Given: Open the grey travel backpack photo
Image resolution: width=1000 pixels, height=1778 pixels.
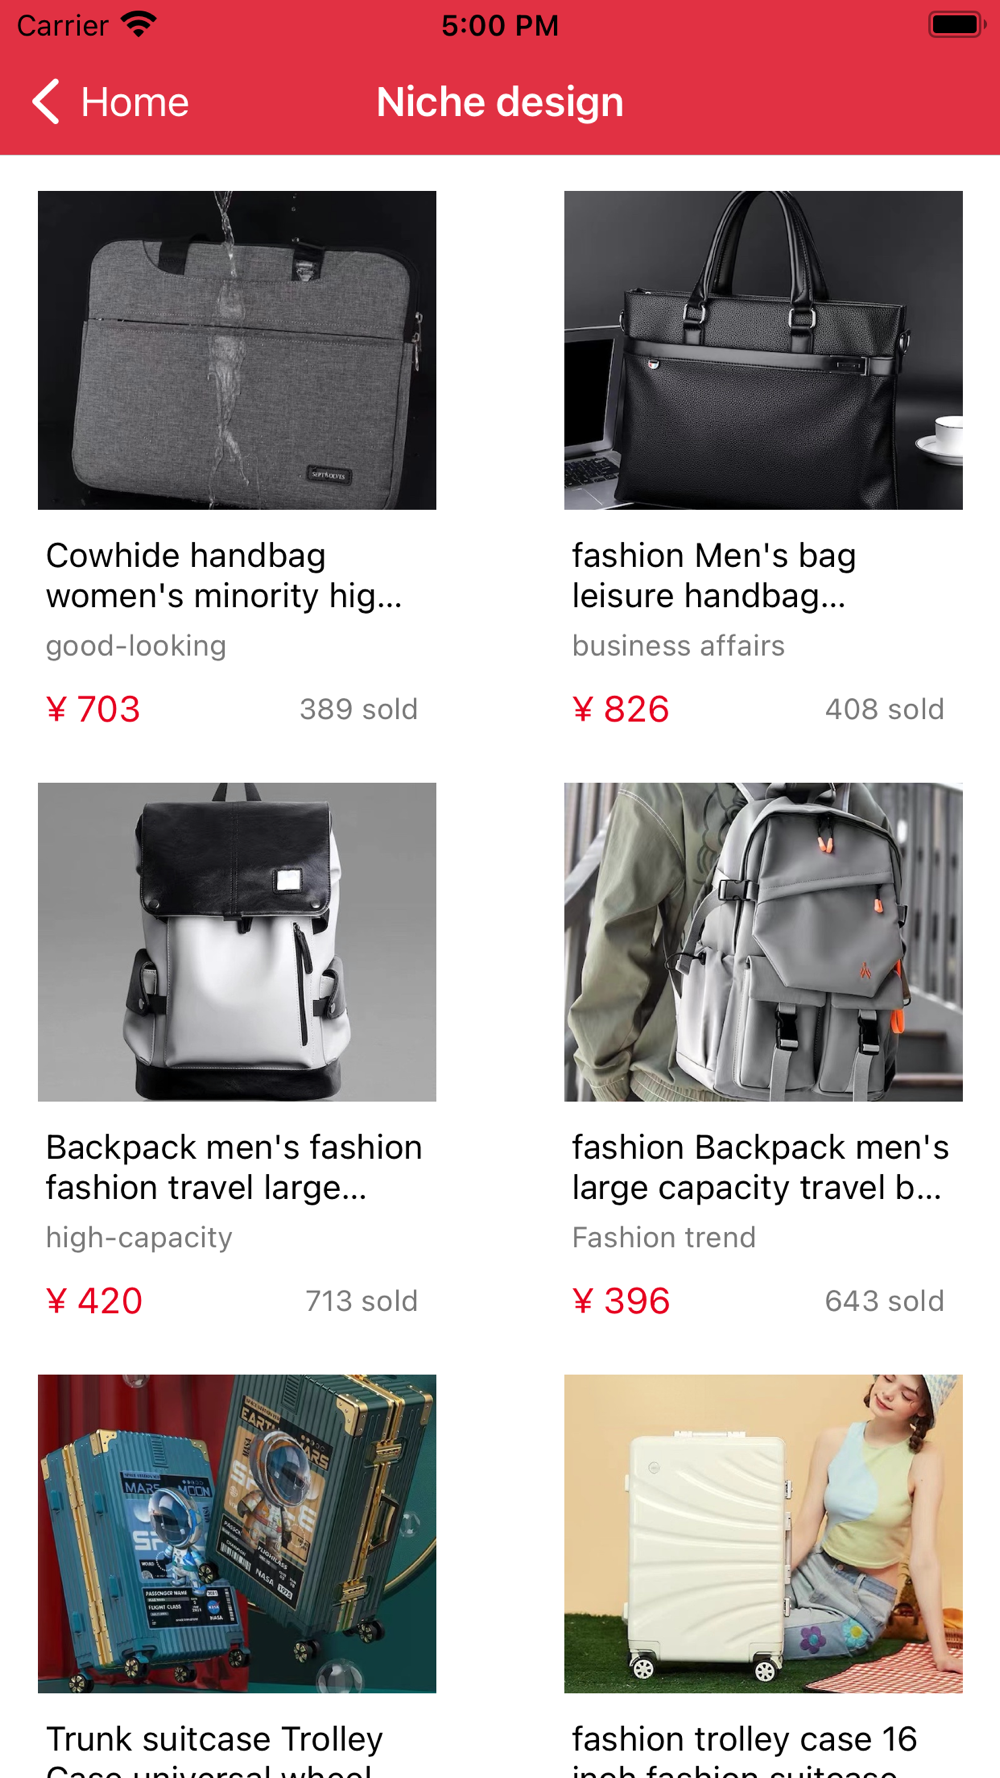Looking at the screenshot, I should 763,942.
